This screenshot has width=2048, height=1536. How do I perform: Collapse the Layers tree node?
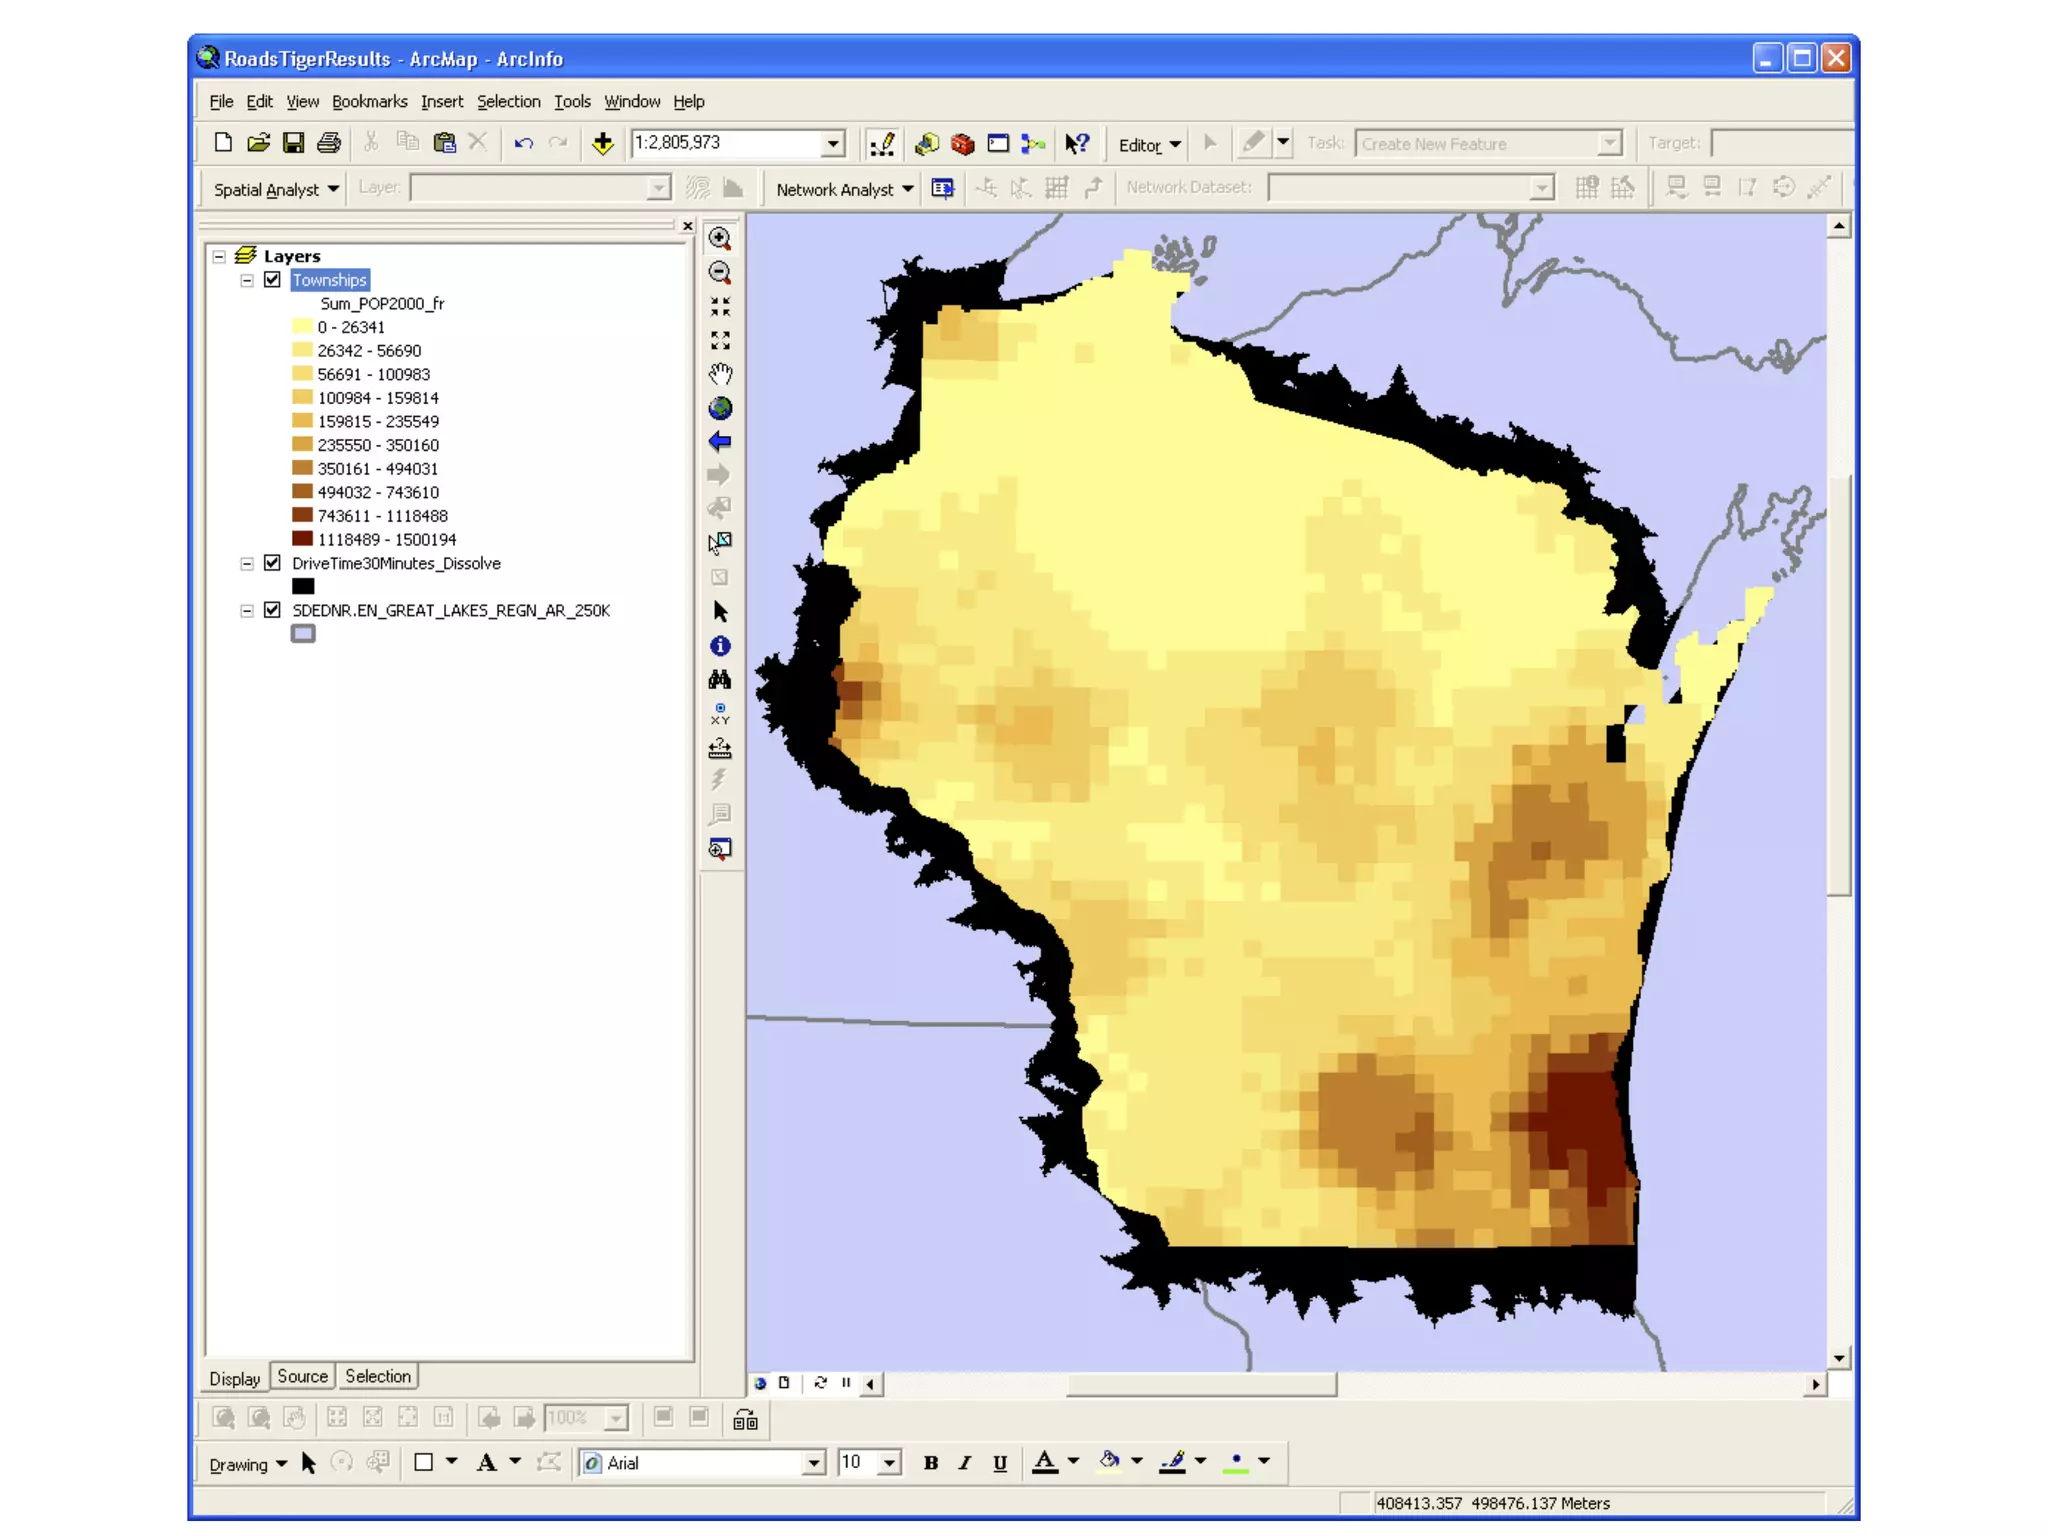[x=219, y=257]
